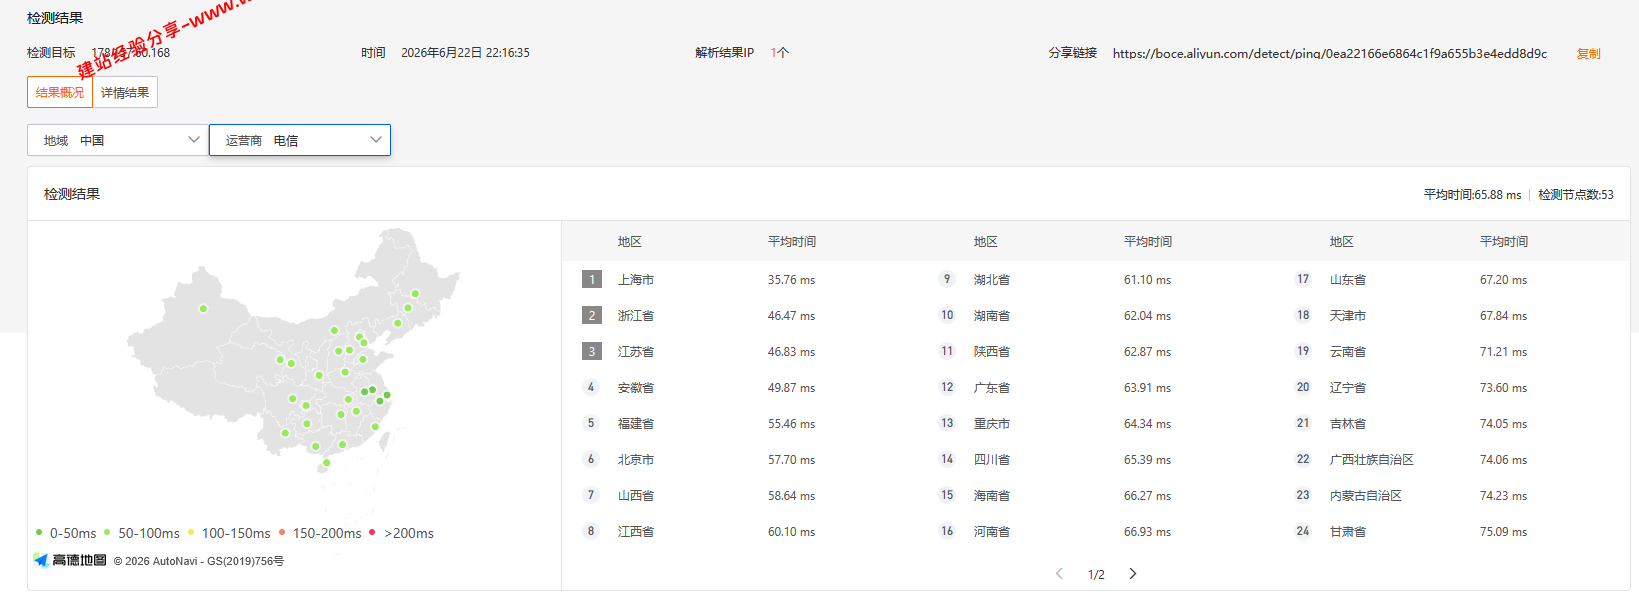Click the 云南省 region cell
This screenshot has width=1639, height=597.
(x=1348, y=352)
